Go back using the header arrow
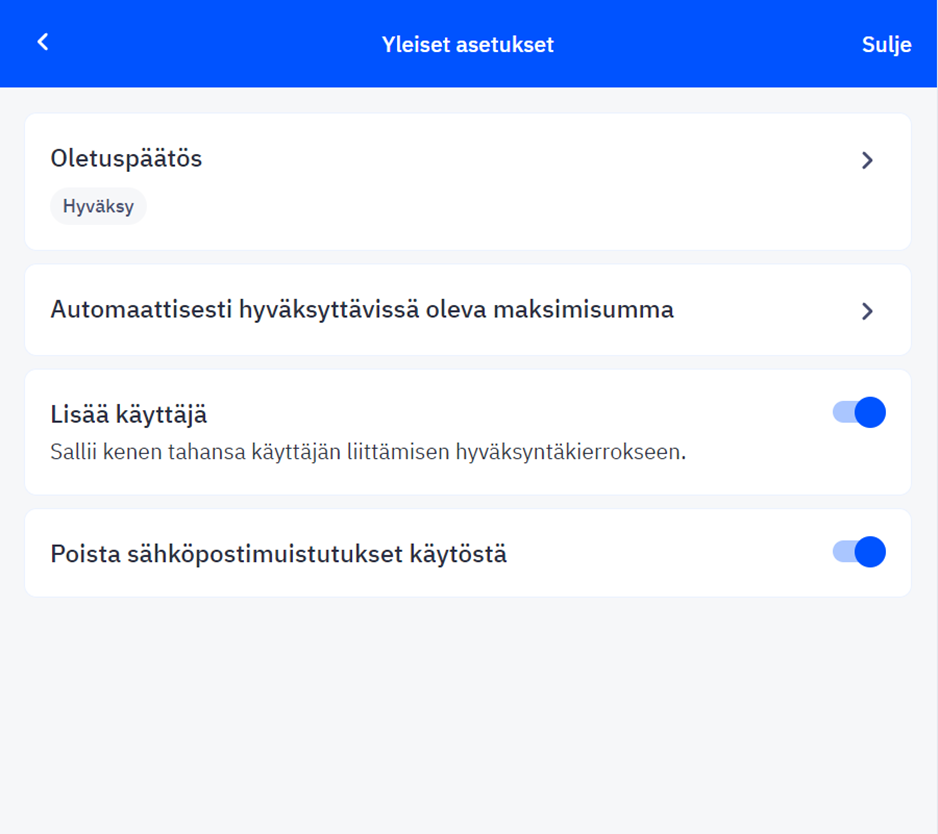Image resolution: width=938 pixels, height=834 pixels. pyautogui.click(x=42, y=42)
